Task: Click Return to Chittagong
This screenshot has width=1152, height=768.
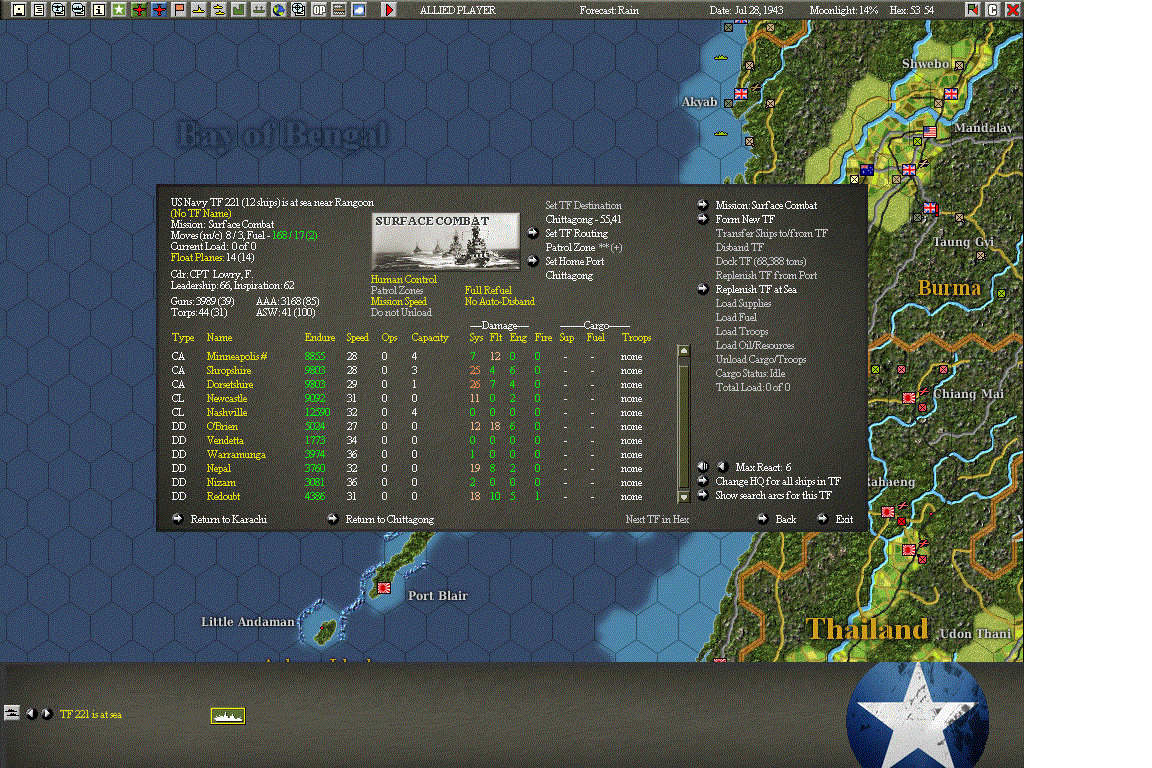Action: [x=389, y=520]
